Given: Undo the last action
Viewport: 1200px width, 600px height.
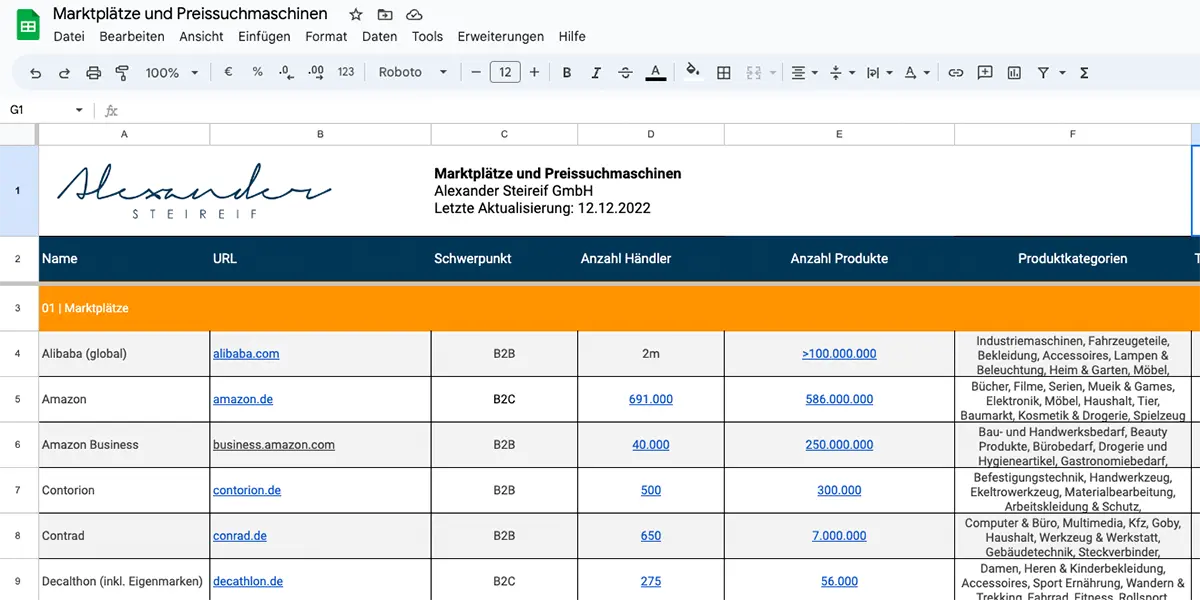Looking at the screenshot, I should pos(36,72).
